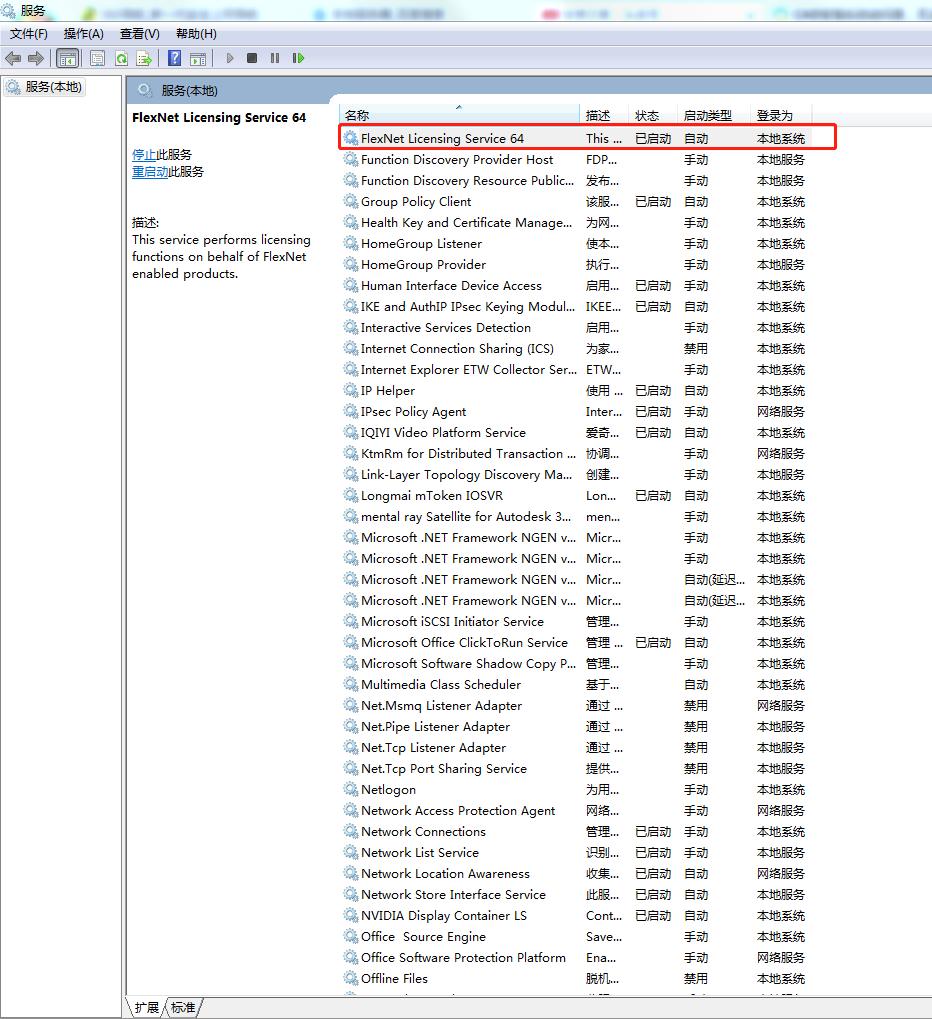Sort services by the 名称 column header
The image size is (932, 1019).
(357, 115)
